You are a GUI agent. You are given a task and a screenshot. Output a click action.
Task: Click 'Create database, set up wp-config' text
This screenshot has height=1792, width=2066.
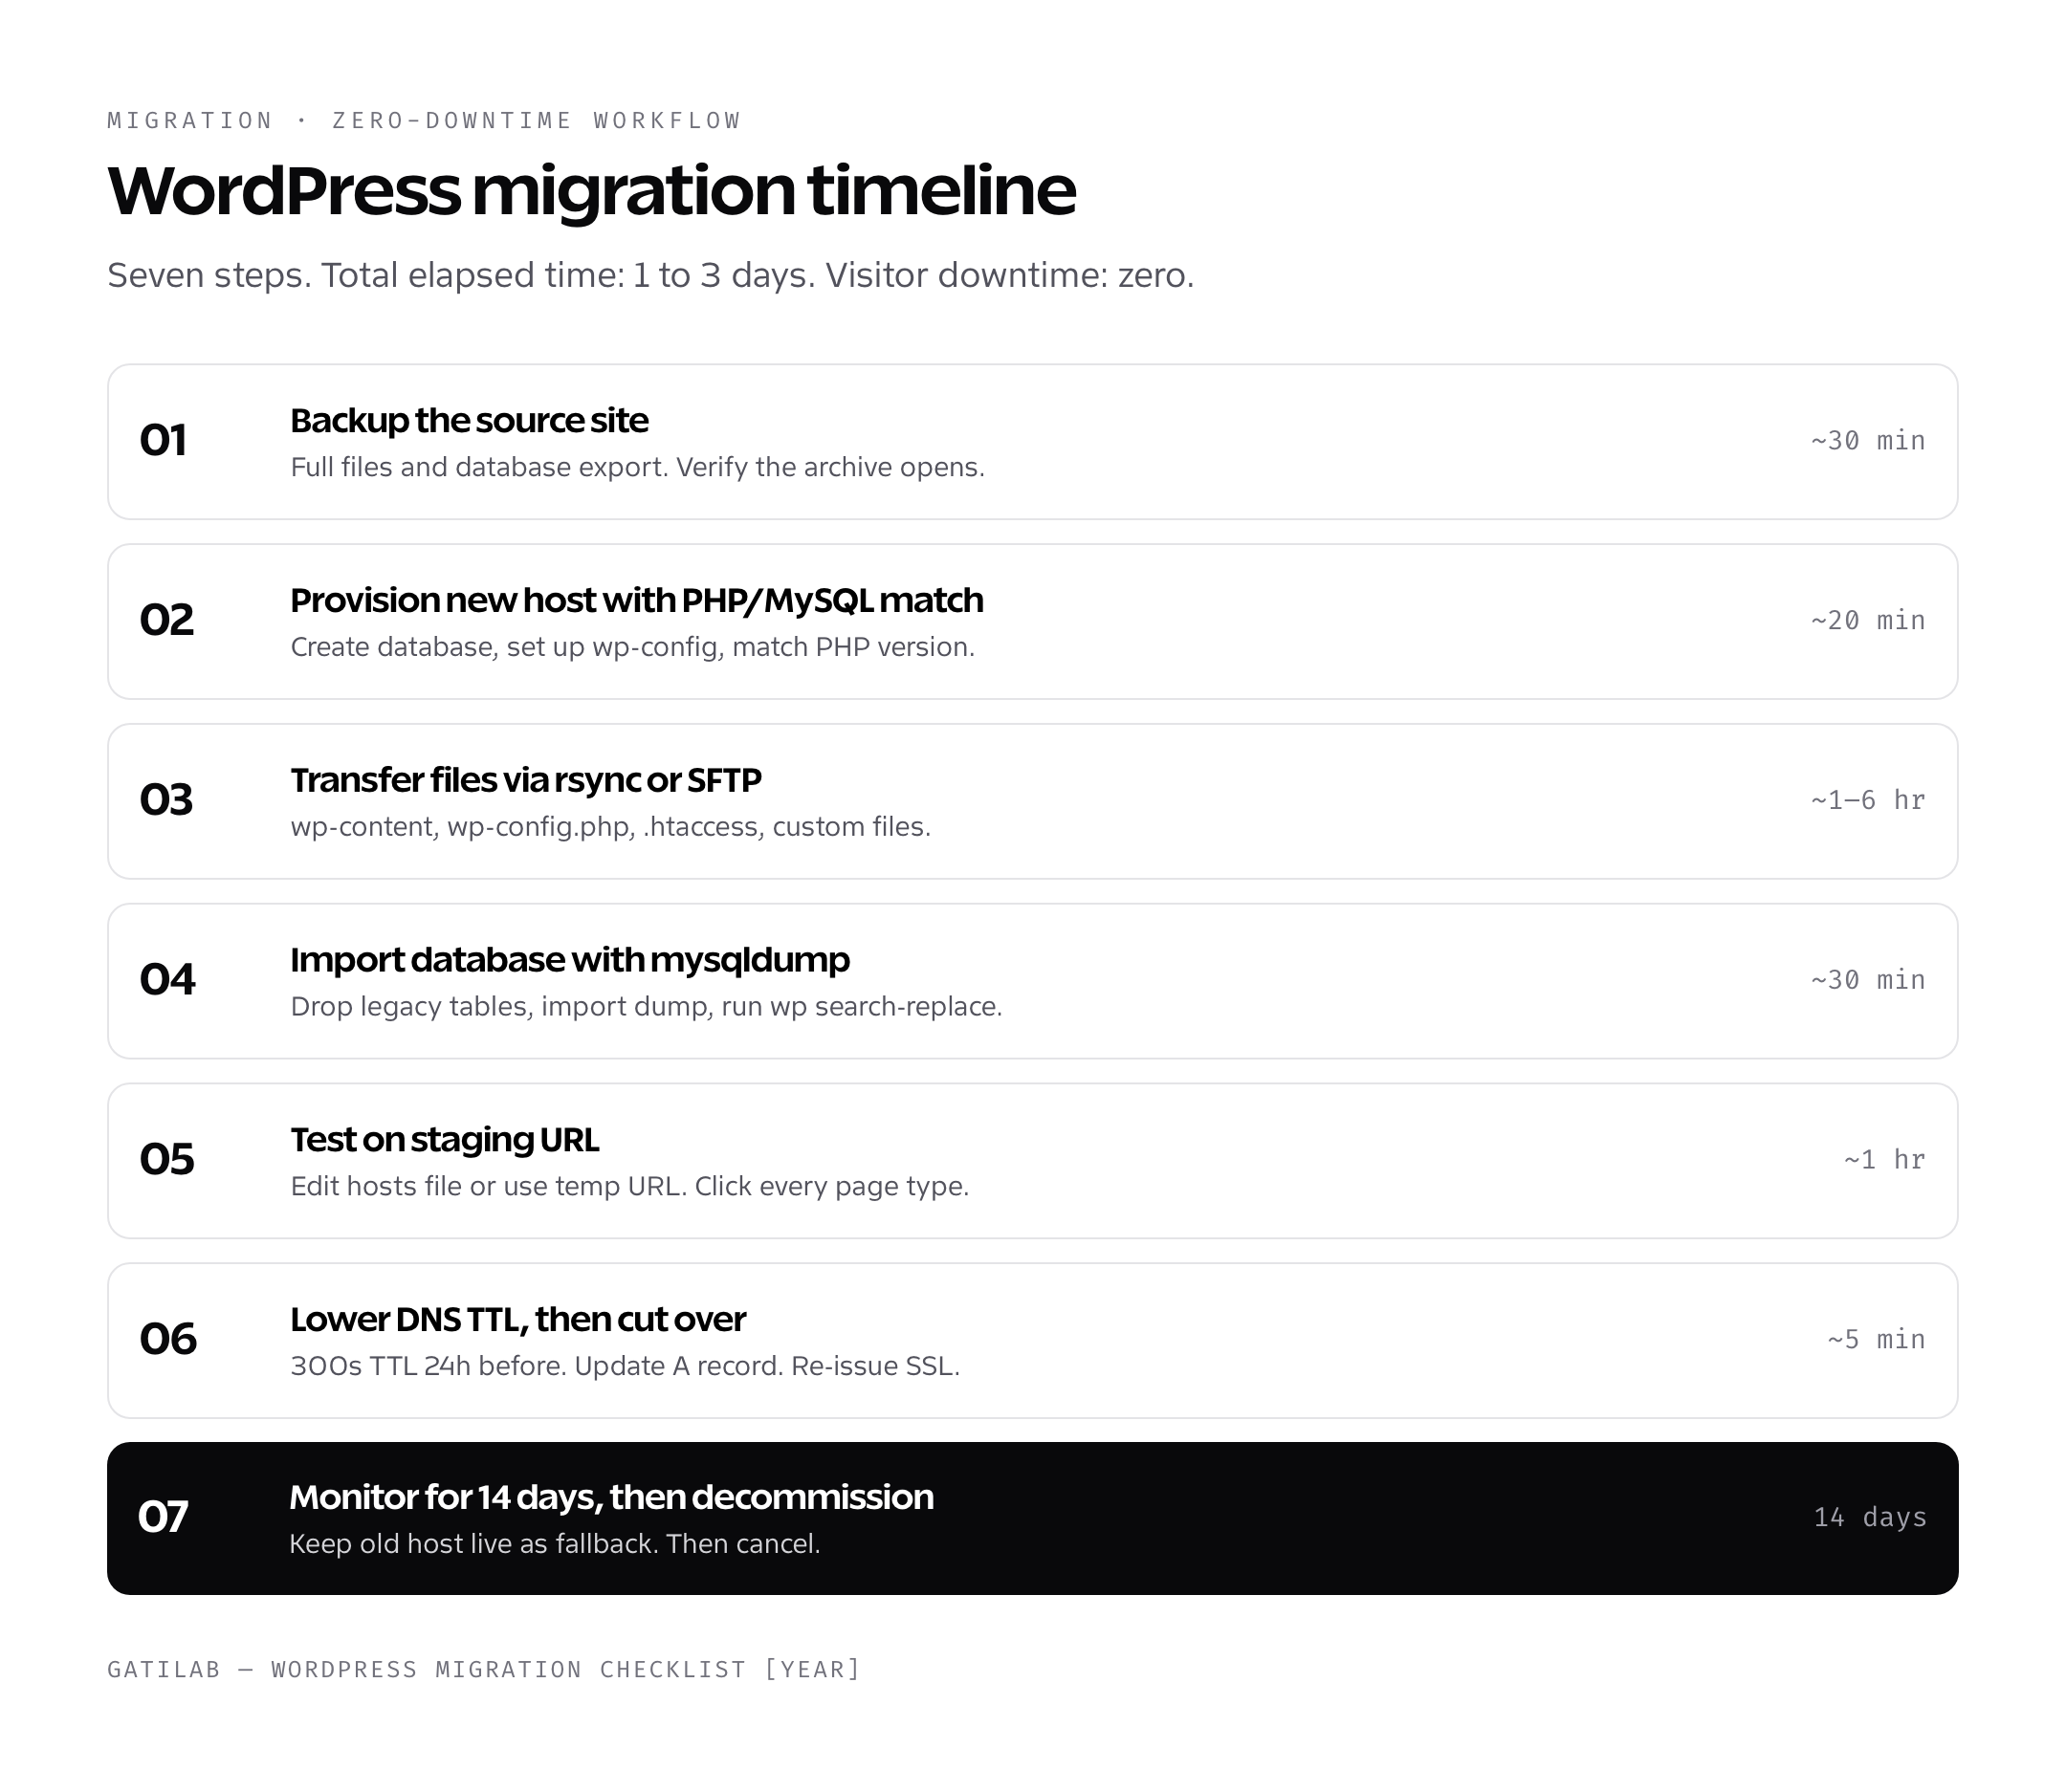632,647
